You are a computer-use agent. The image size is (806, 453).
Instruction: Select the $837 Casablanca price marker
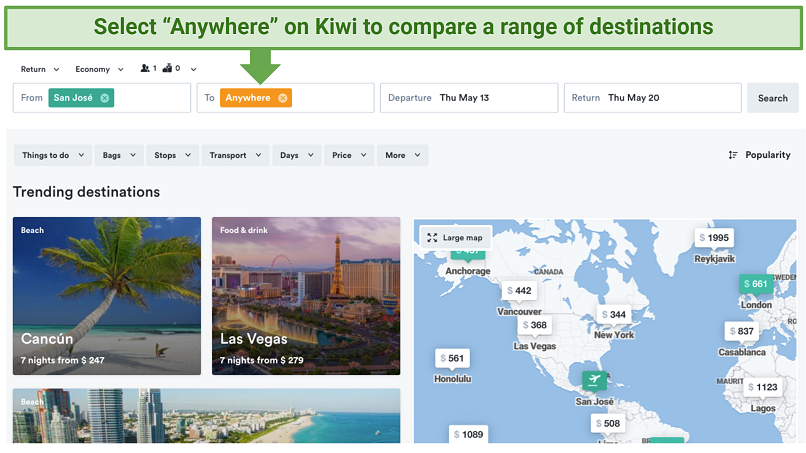(741, 331)
